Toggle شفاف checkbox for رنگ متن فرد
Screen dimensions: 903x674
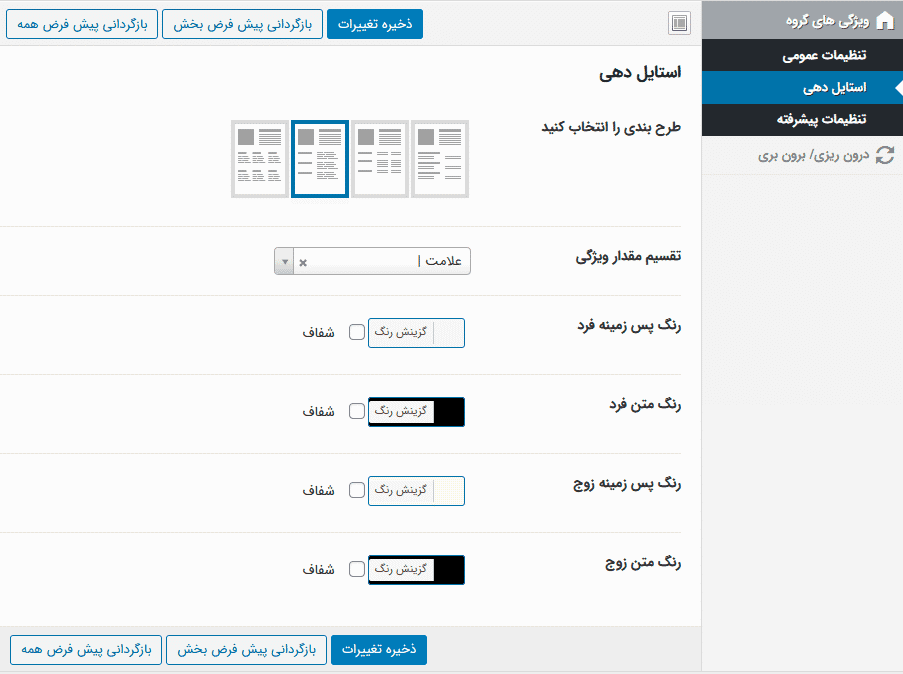point(357,411)
